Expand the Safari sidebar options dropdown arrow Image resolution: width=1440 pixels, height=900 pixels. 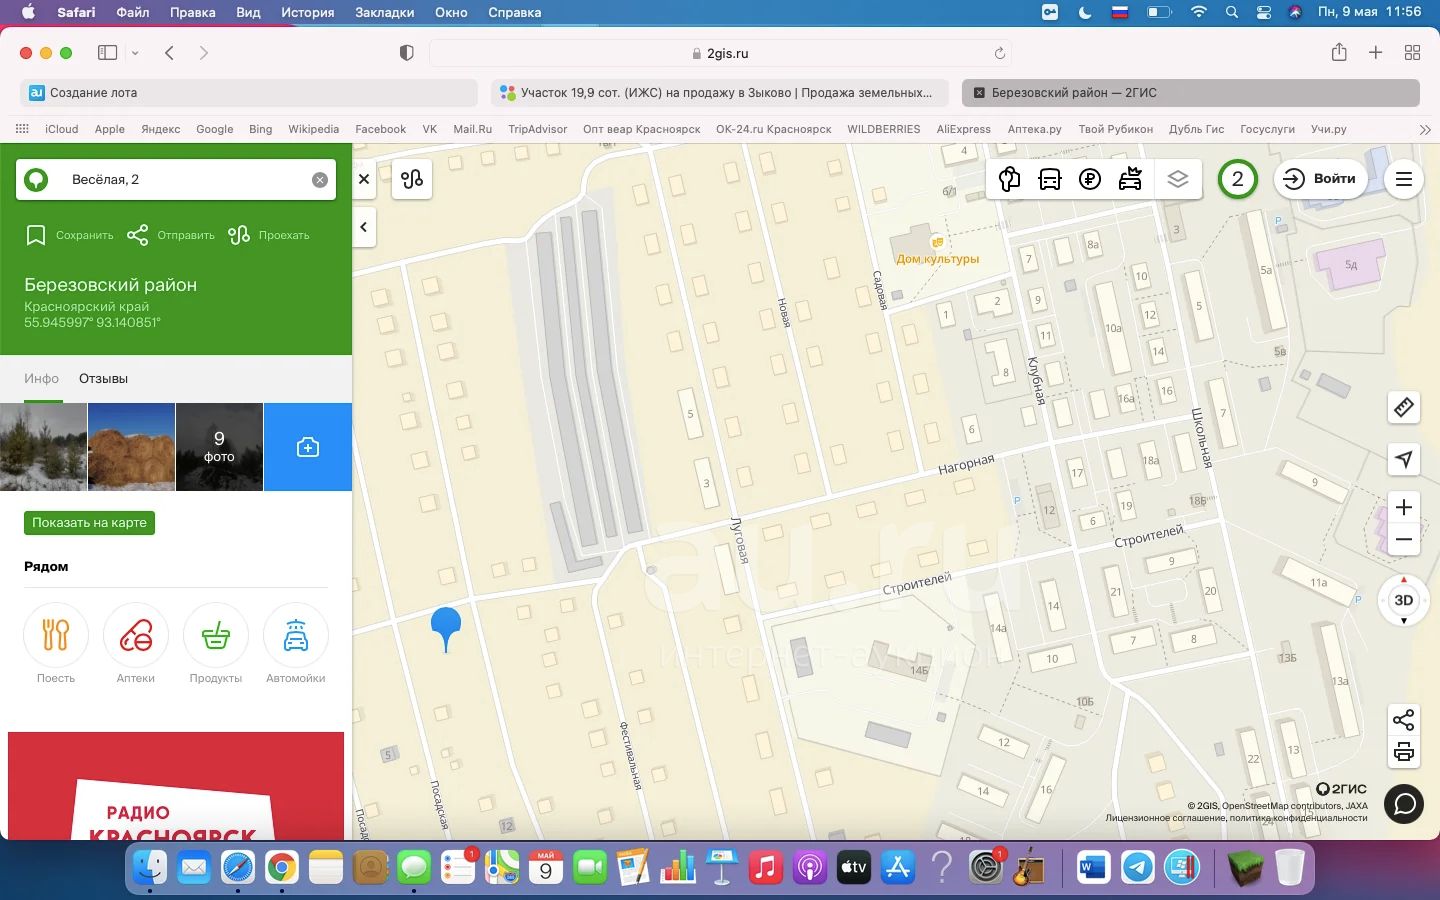pyautogui.click(x=135, y=53)
